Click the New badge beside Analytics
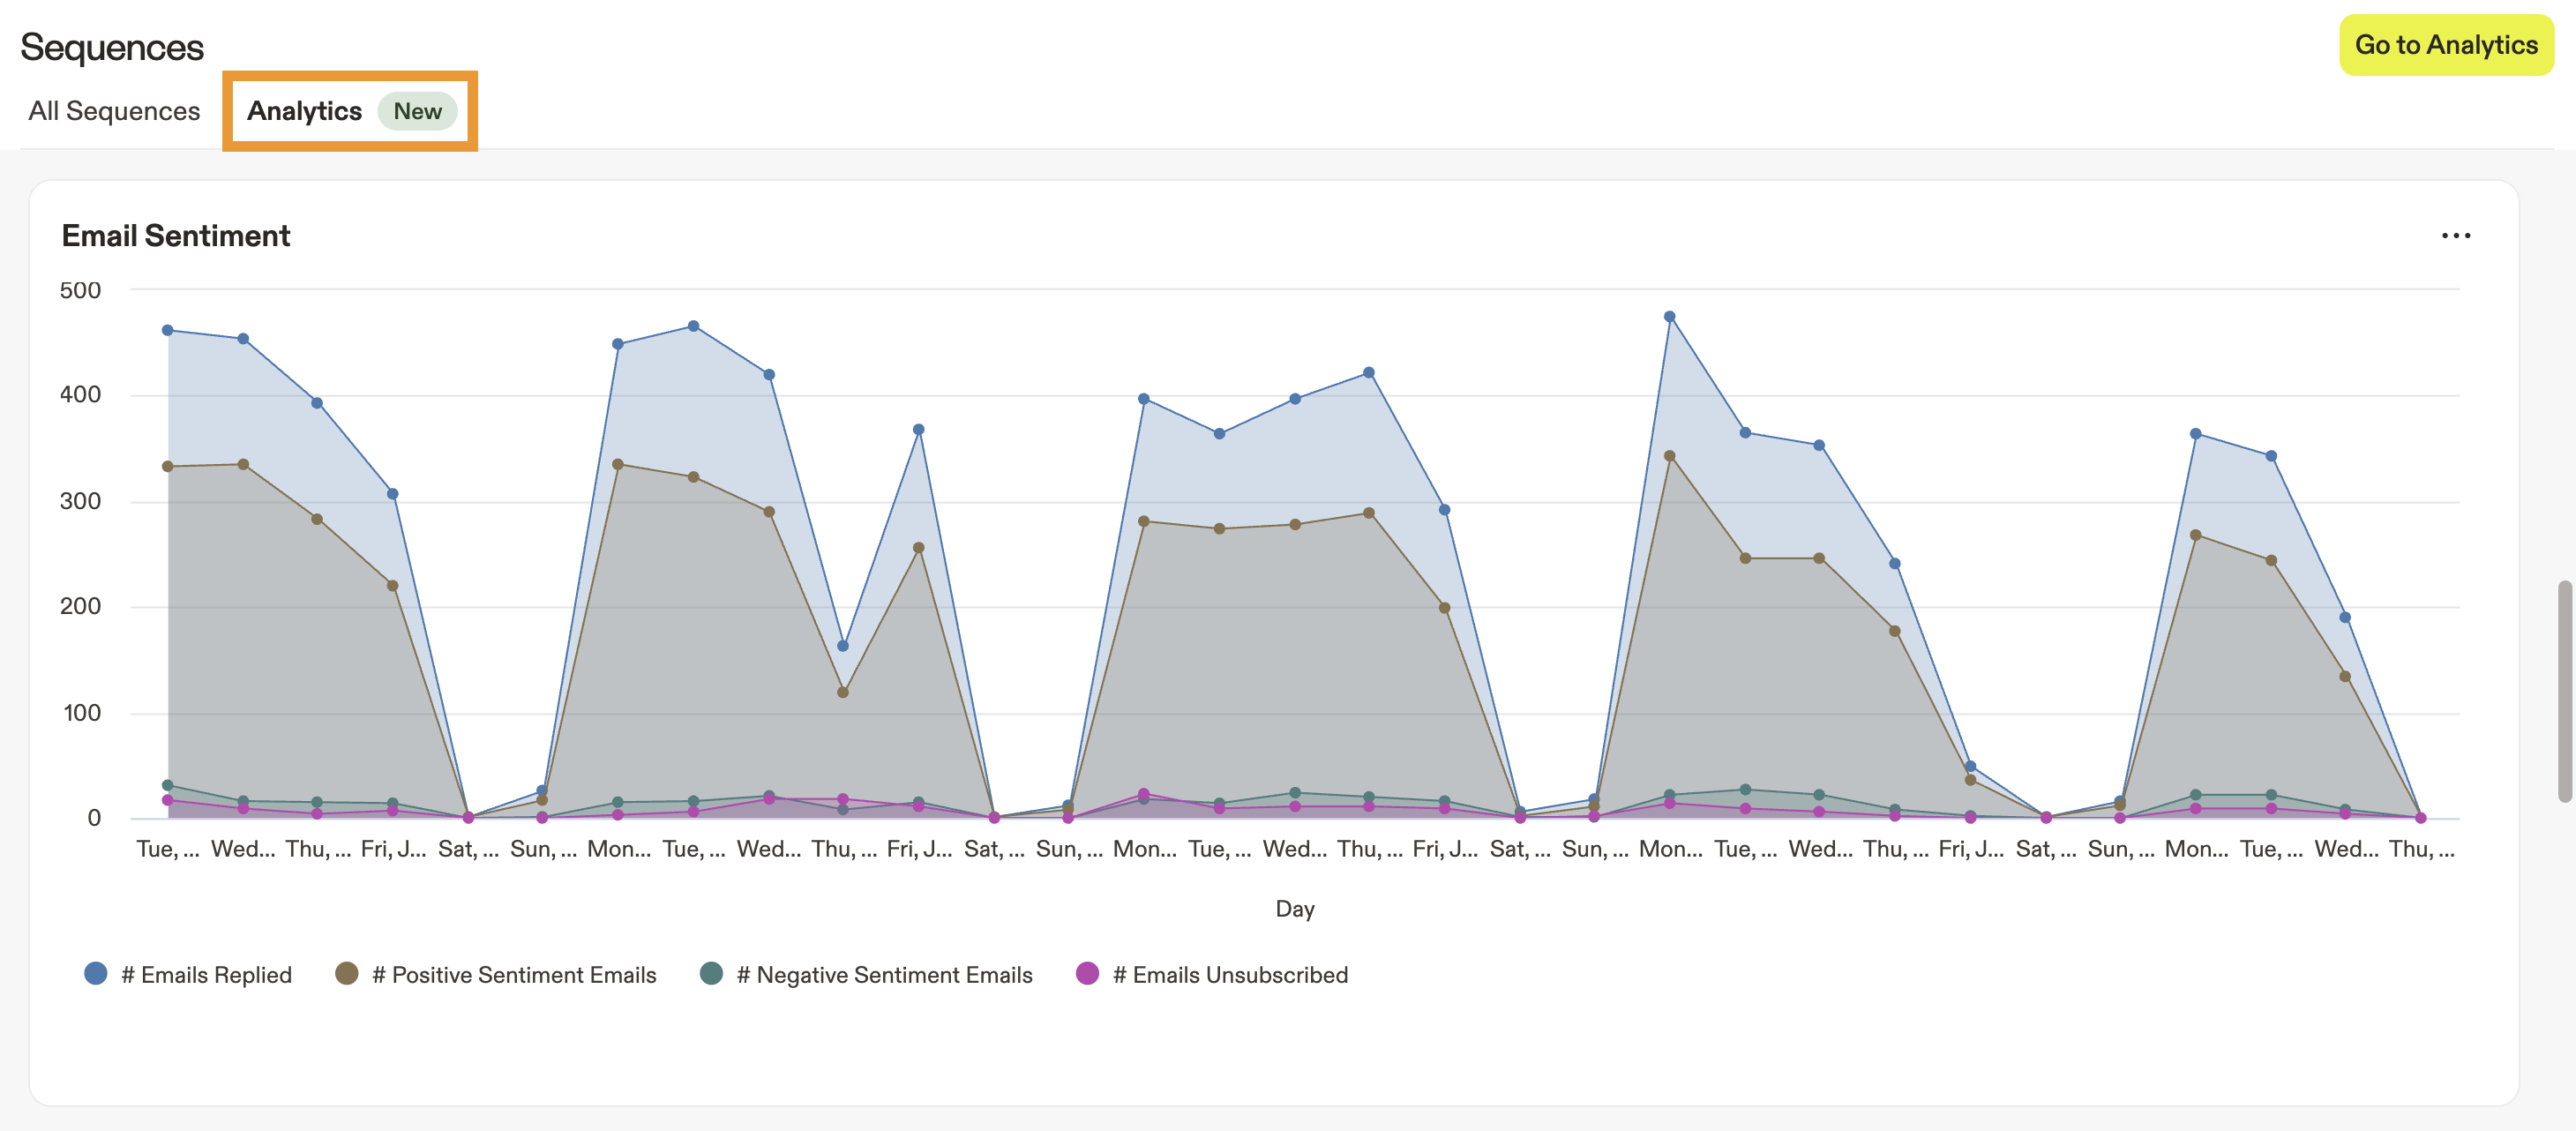Screen dimensions: 2576x1131 (x=417, y=111)
